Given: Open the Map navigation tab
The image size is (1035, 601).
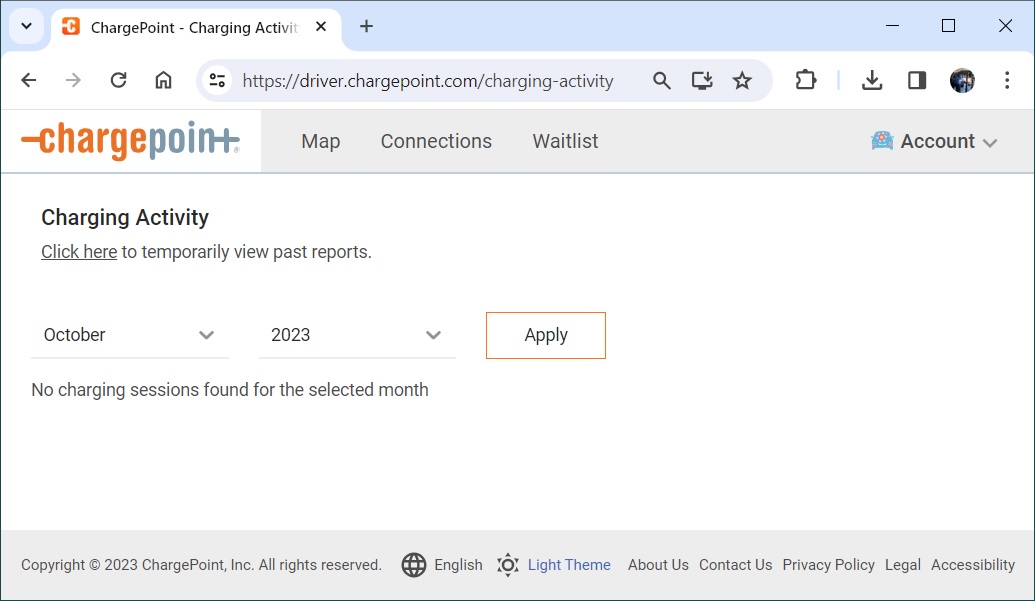Looking at the screenshot, I should (320, 142).
